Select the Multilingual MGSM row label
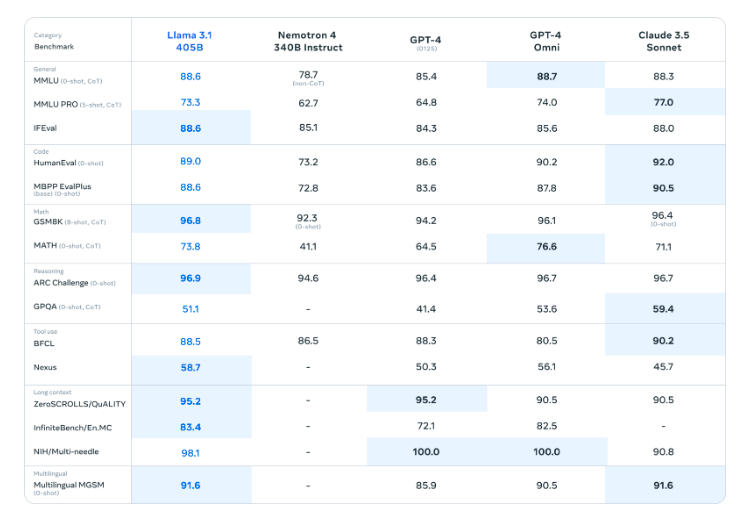This screenshot has height=511, width=738. (x=69, y=487)
